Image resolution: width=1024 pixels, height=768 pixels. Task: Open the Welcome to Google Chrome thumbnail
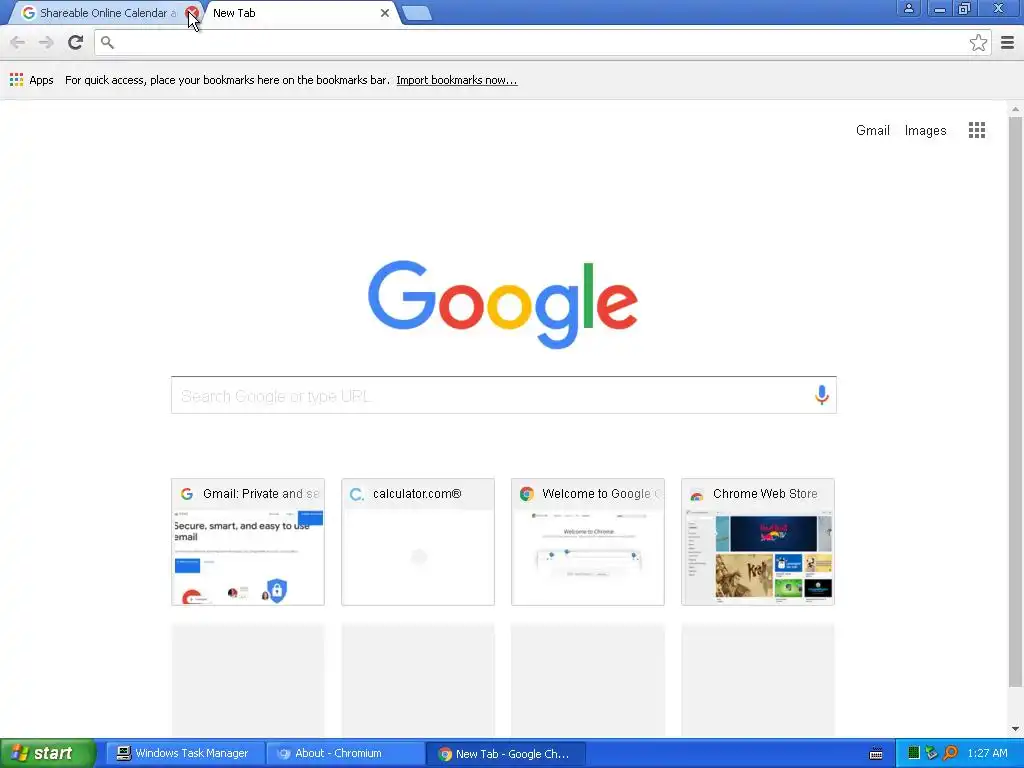588,542
